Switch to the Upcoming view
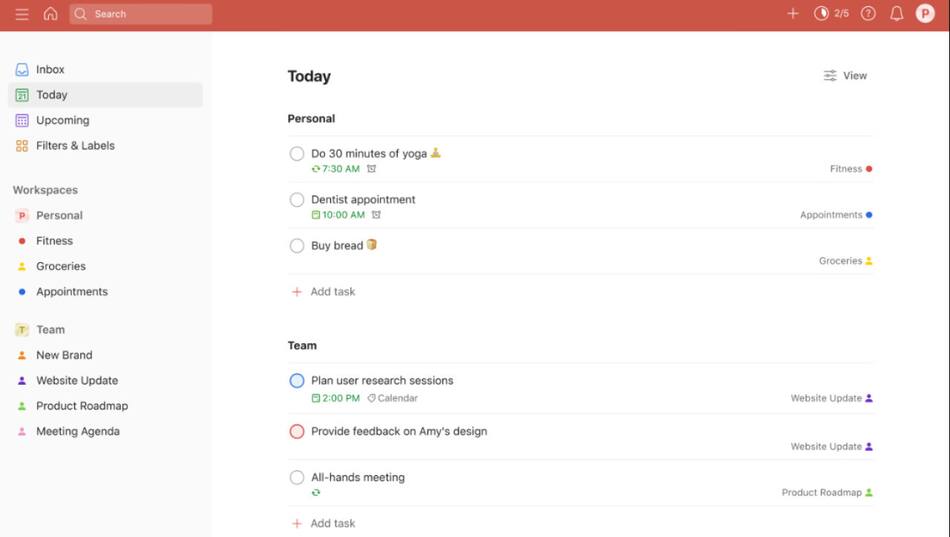 pos(62,120)
